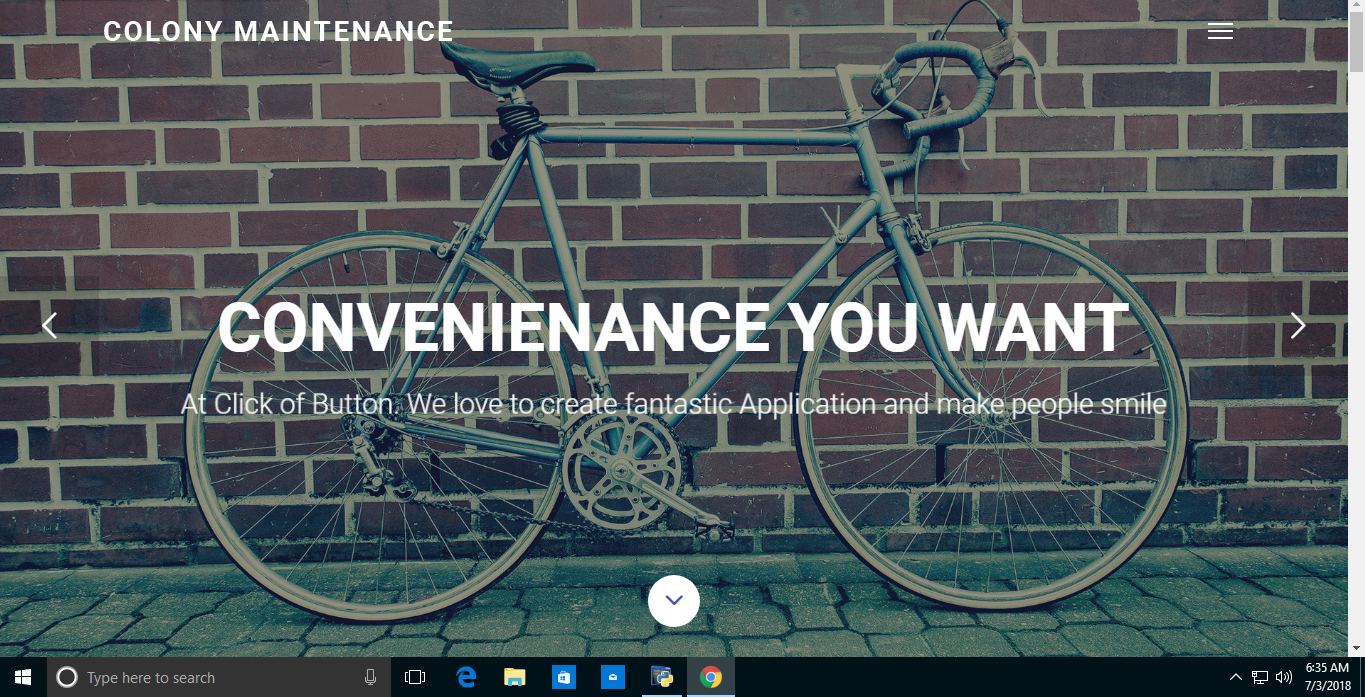Open File Explorer from the taskbar
The image size is (1365, 697).
pos(514,677)
